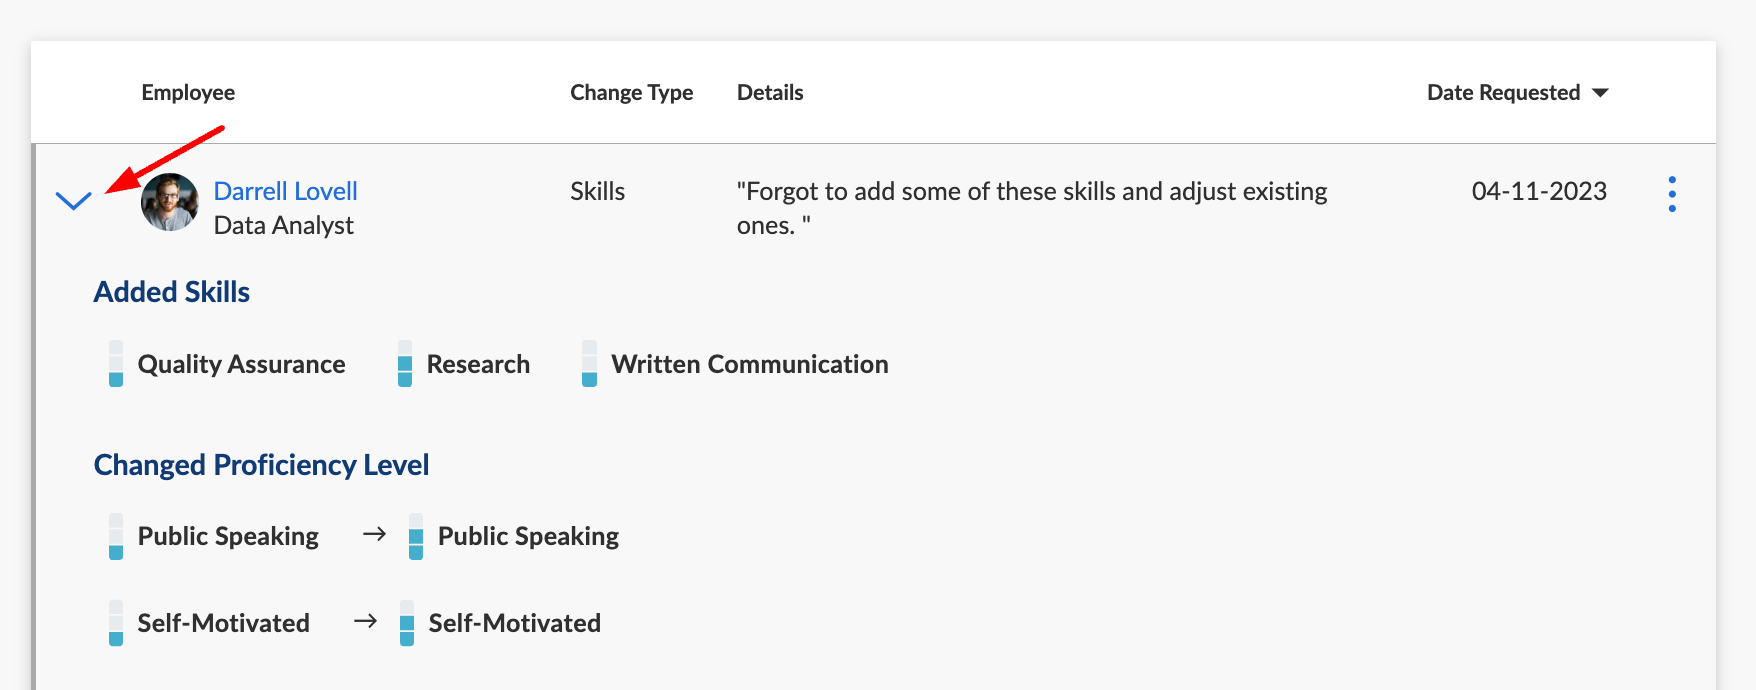
Task: Click the arrow between Self-Motivated levels
Action: point(365,621)
